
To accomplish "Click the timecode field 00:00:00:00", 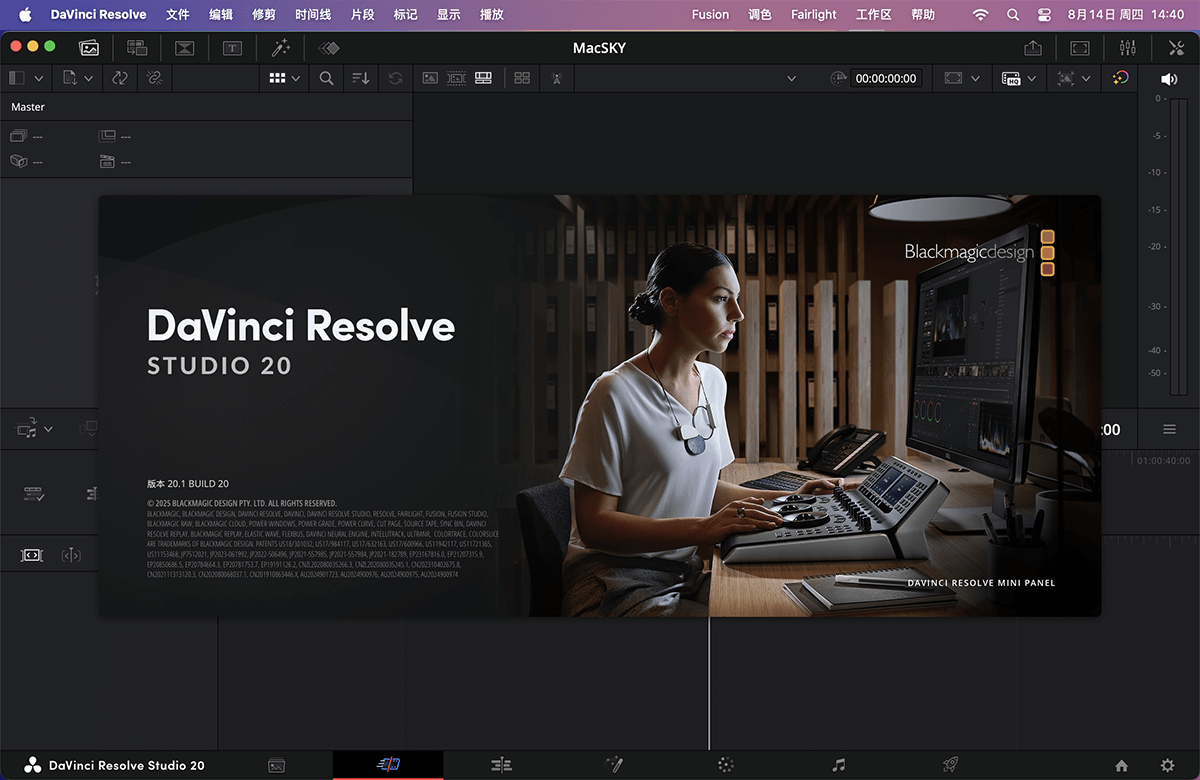I will (x=886, y=78).
